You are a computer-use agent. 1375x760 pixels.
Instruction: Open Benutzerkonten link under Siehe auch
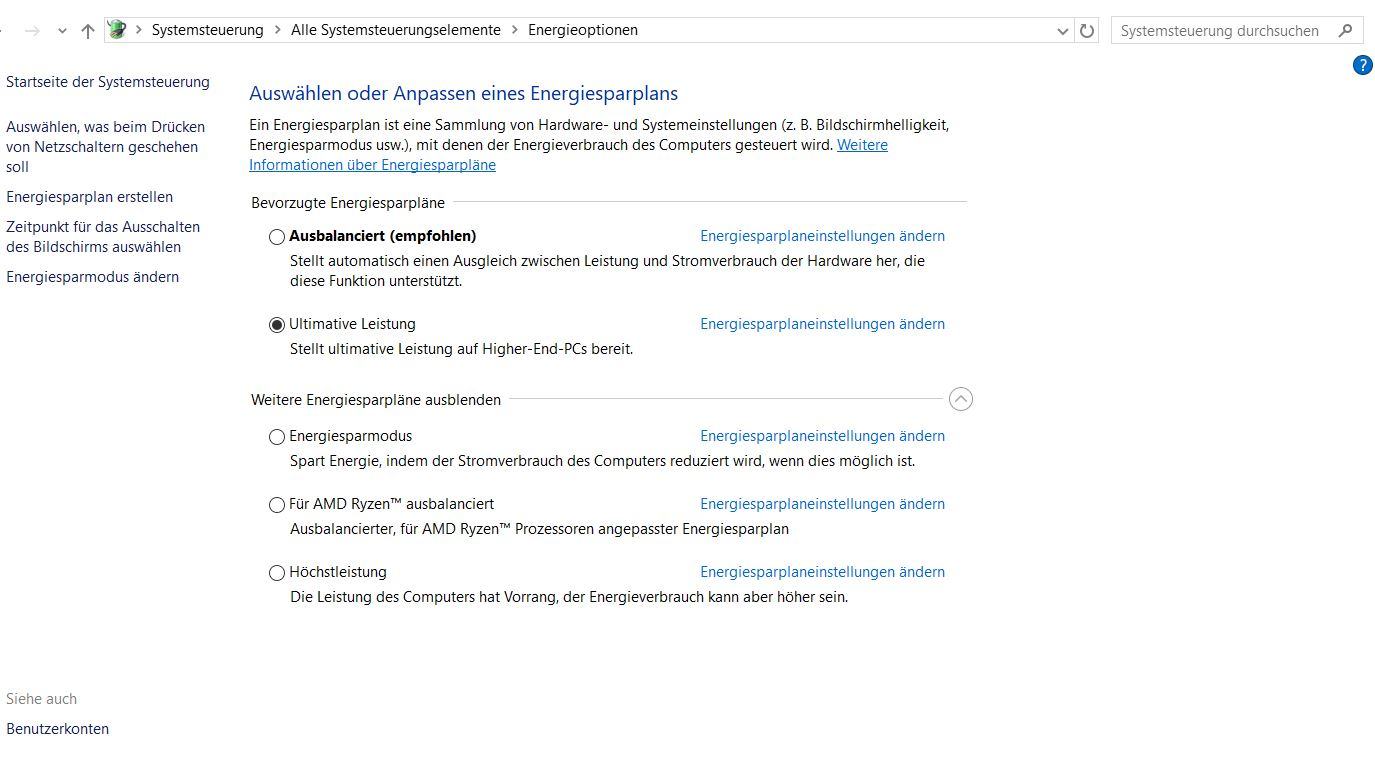[57, 729]
